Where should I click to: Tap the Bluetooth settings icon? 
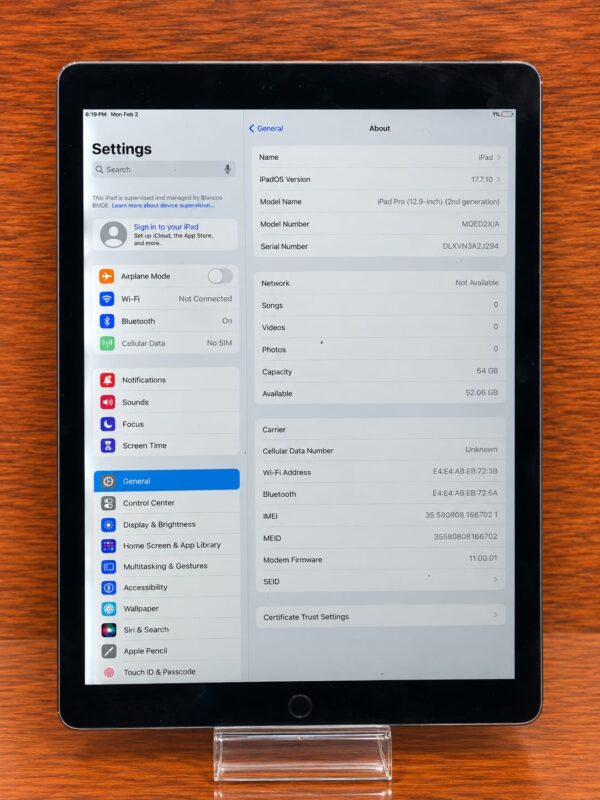pos(107,321)
